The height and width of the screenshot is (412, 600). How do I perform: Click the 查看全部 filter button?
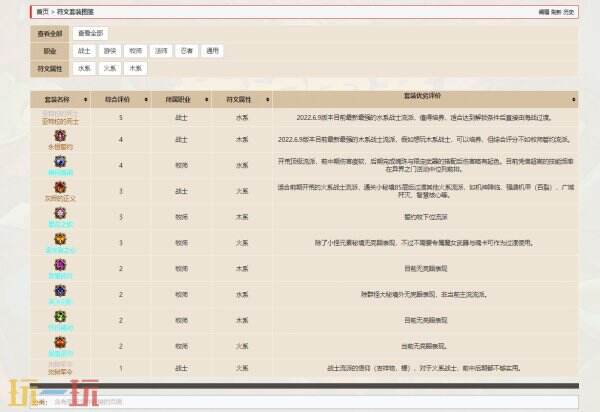(x=91, y=33)
